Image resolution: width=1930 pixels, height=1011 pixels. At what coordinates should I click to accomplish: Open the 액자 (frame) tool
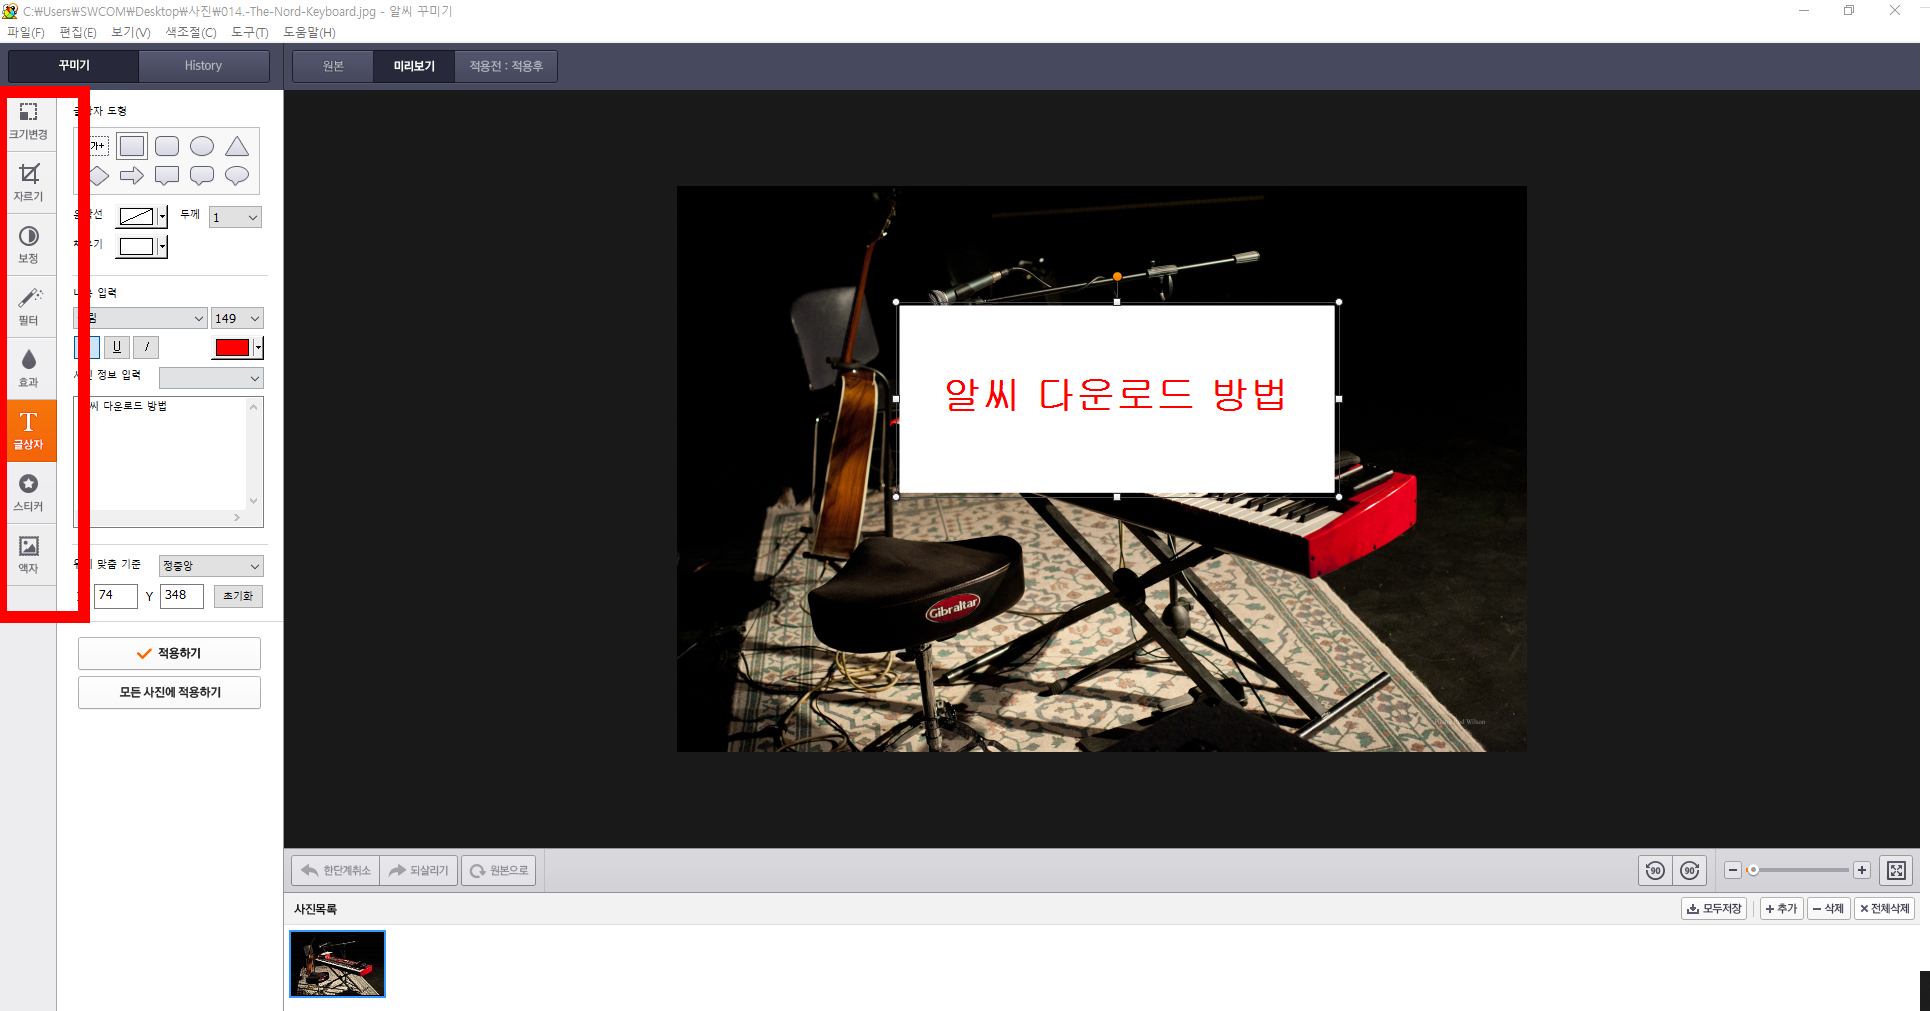pyautogui.click(x=29, y=555)
